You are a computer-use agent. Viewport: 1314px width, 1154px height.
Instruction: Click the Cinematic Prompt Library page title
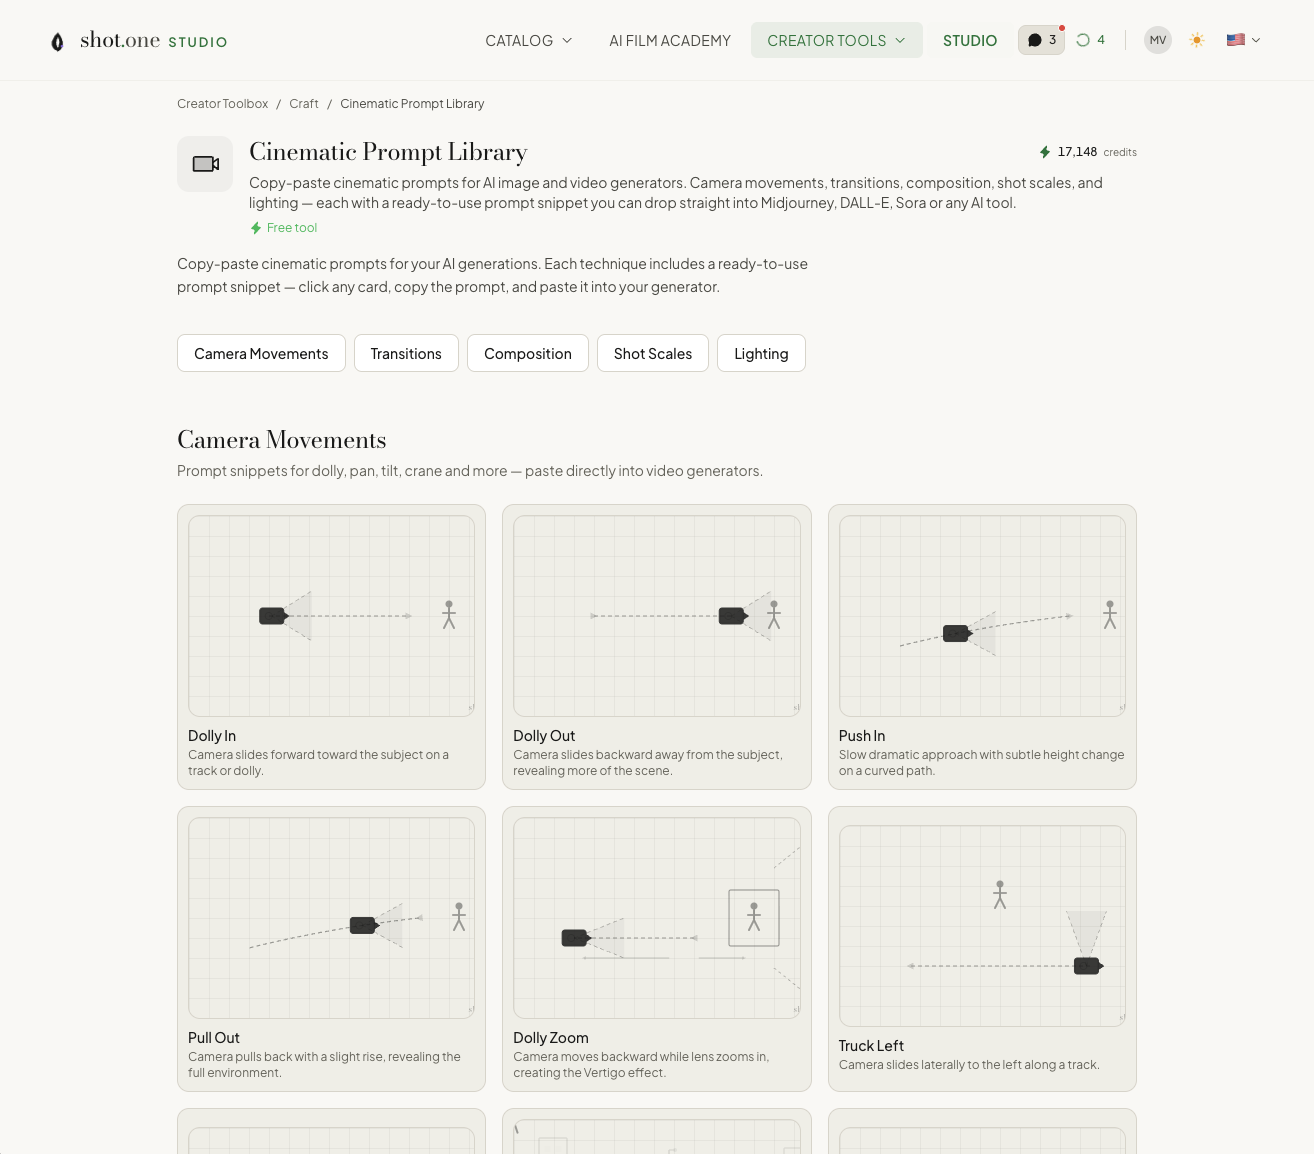(x=388, y=152)
